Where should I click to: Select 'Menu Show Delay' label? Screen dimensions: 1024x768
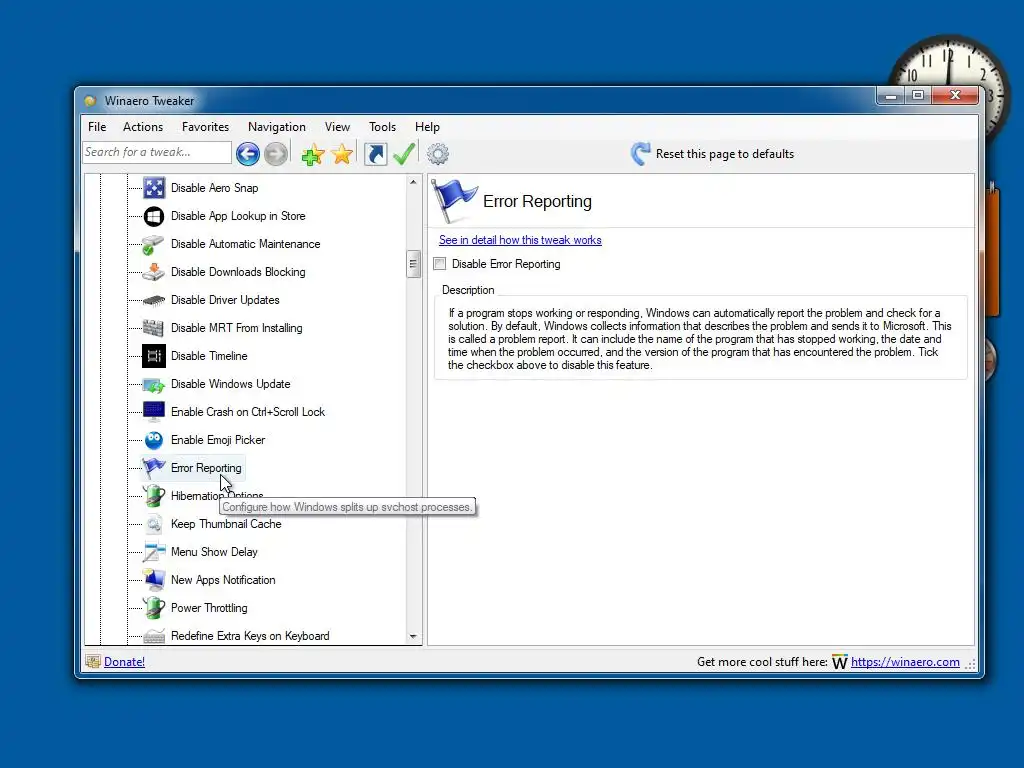[x=214, y=552]
